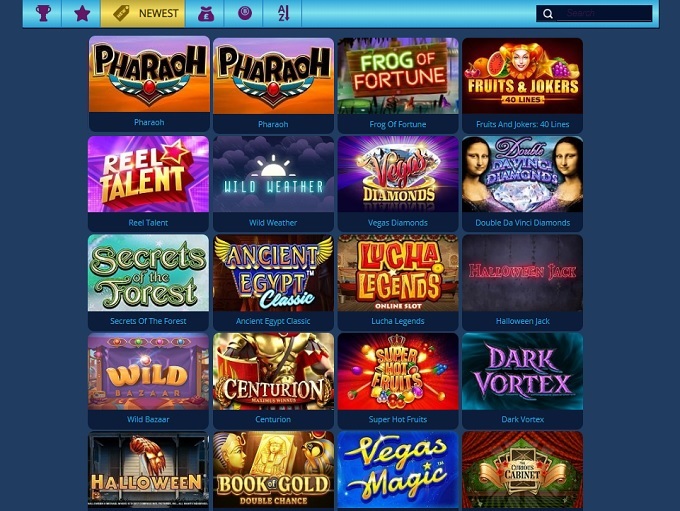Focus the Search input field
Image resolution: width=680 pixels, height=511 pixels.
(x=604, y=13)
